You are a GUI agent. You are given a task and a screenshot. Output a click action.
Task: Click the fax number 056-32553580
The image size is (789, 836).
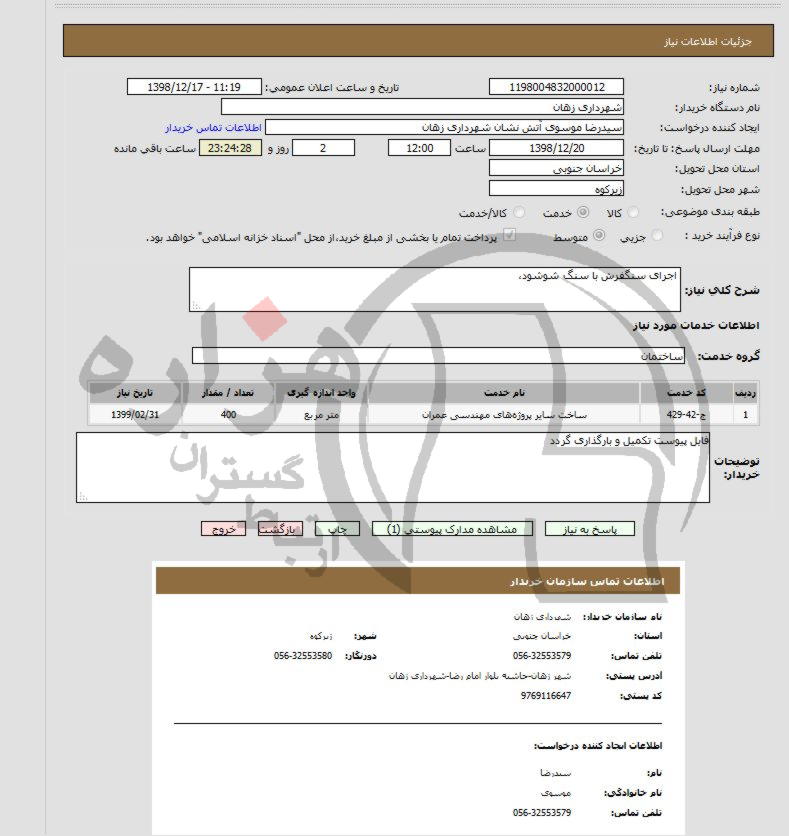[303, 656]
